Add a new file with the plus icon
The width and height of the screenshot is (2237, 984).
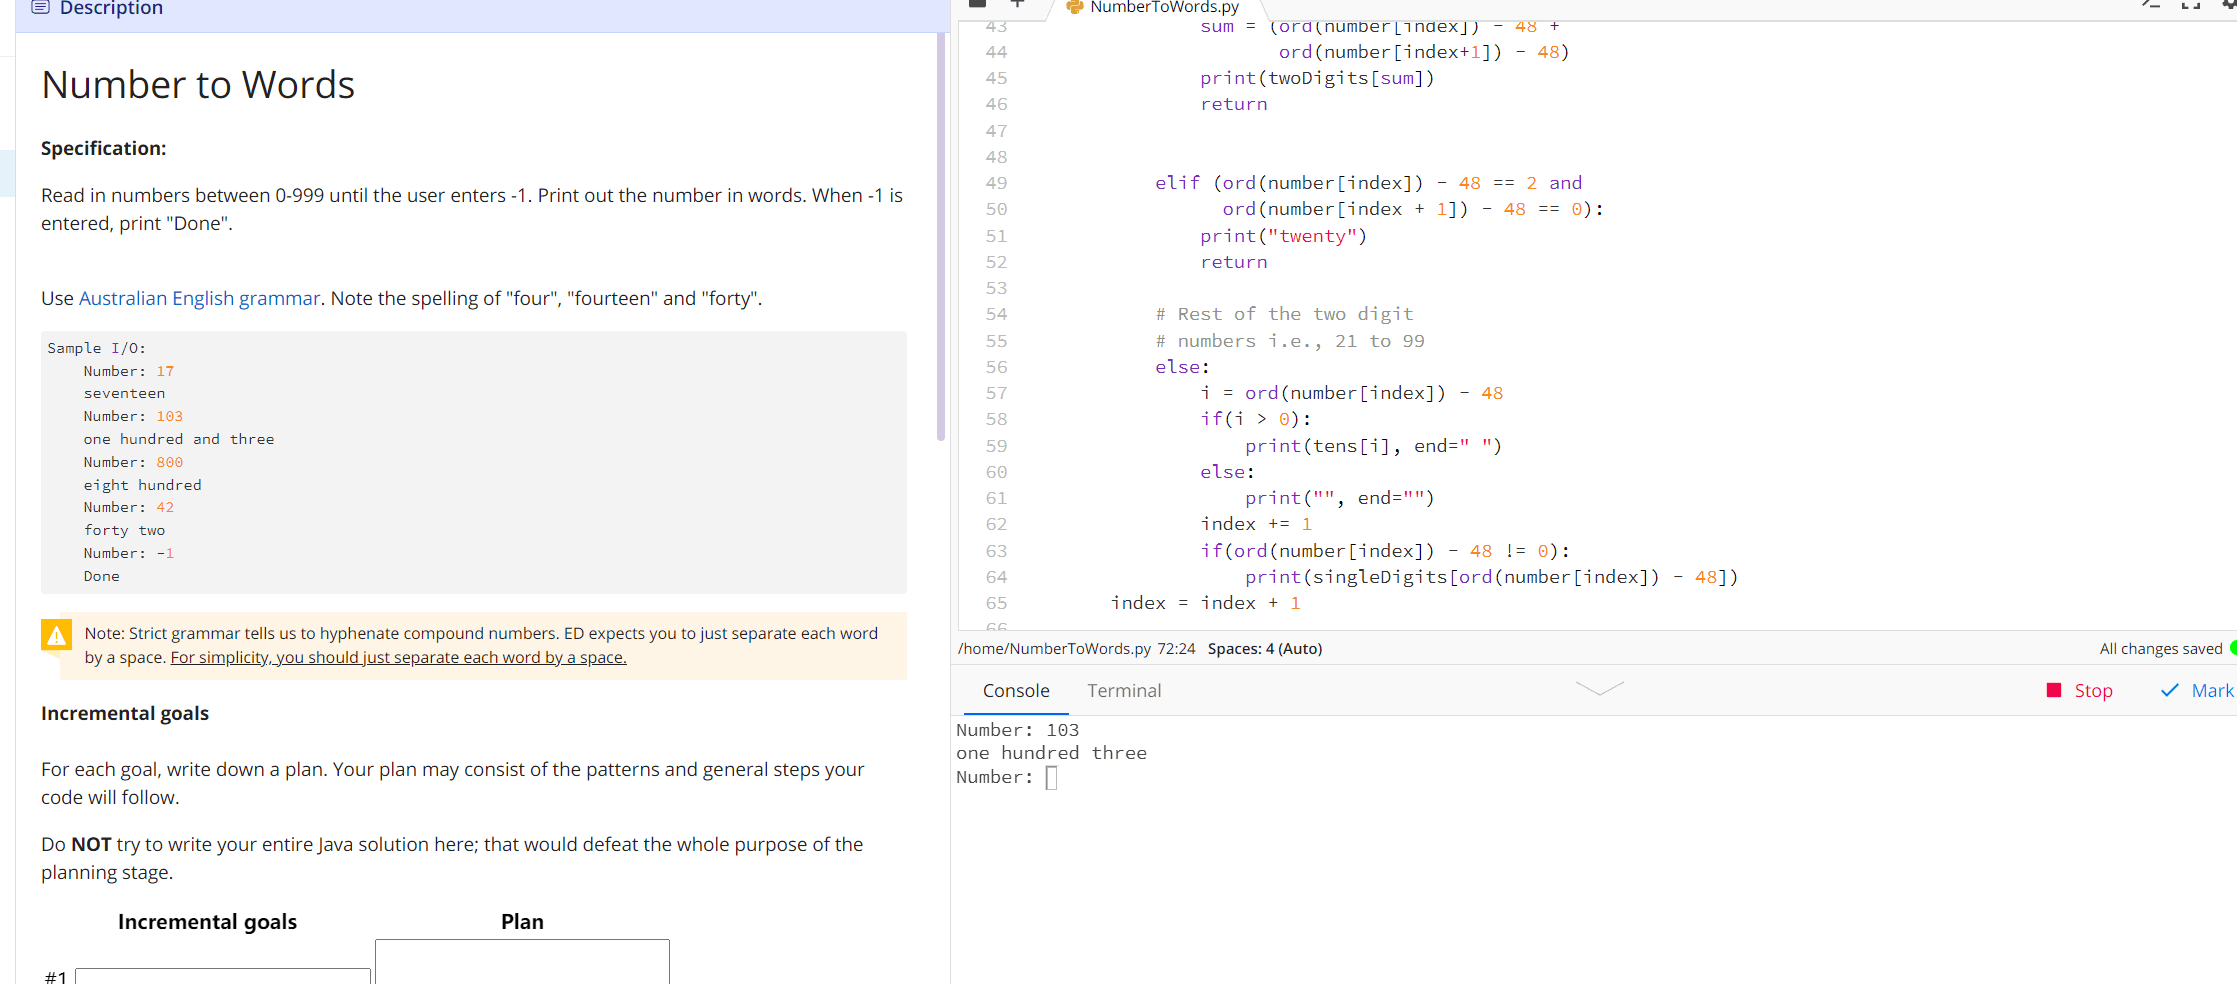1017,4
